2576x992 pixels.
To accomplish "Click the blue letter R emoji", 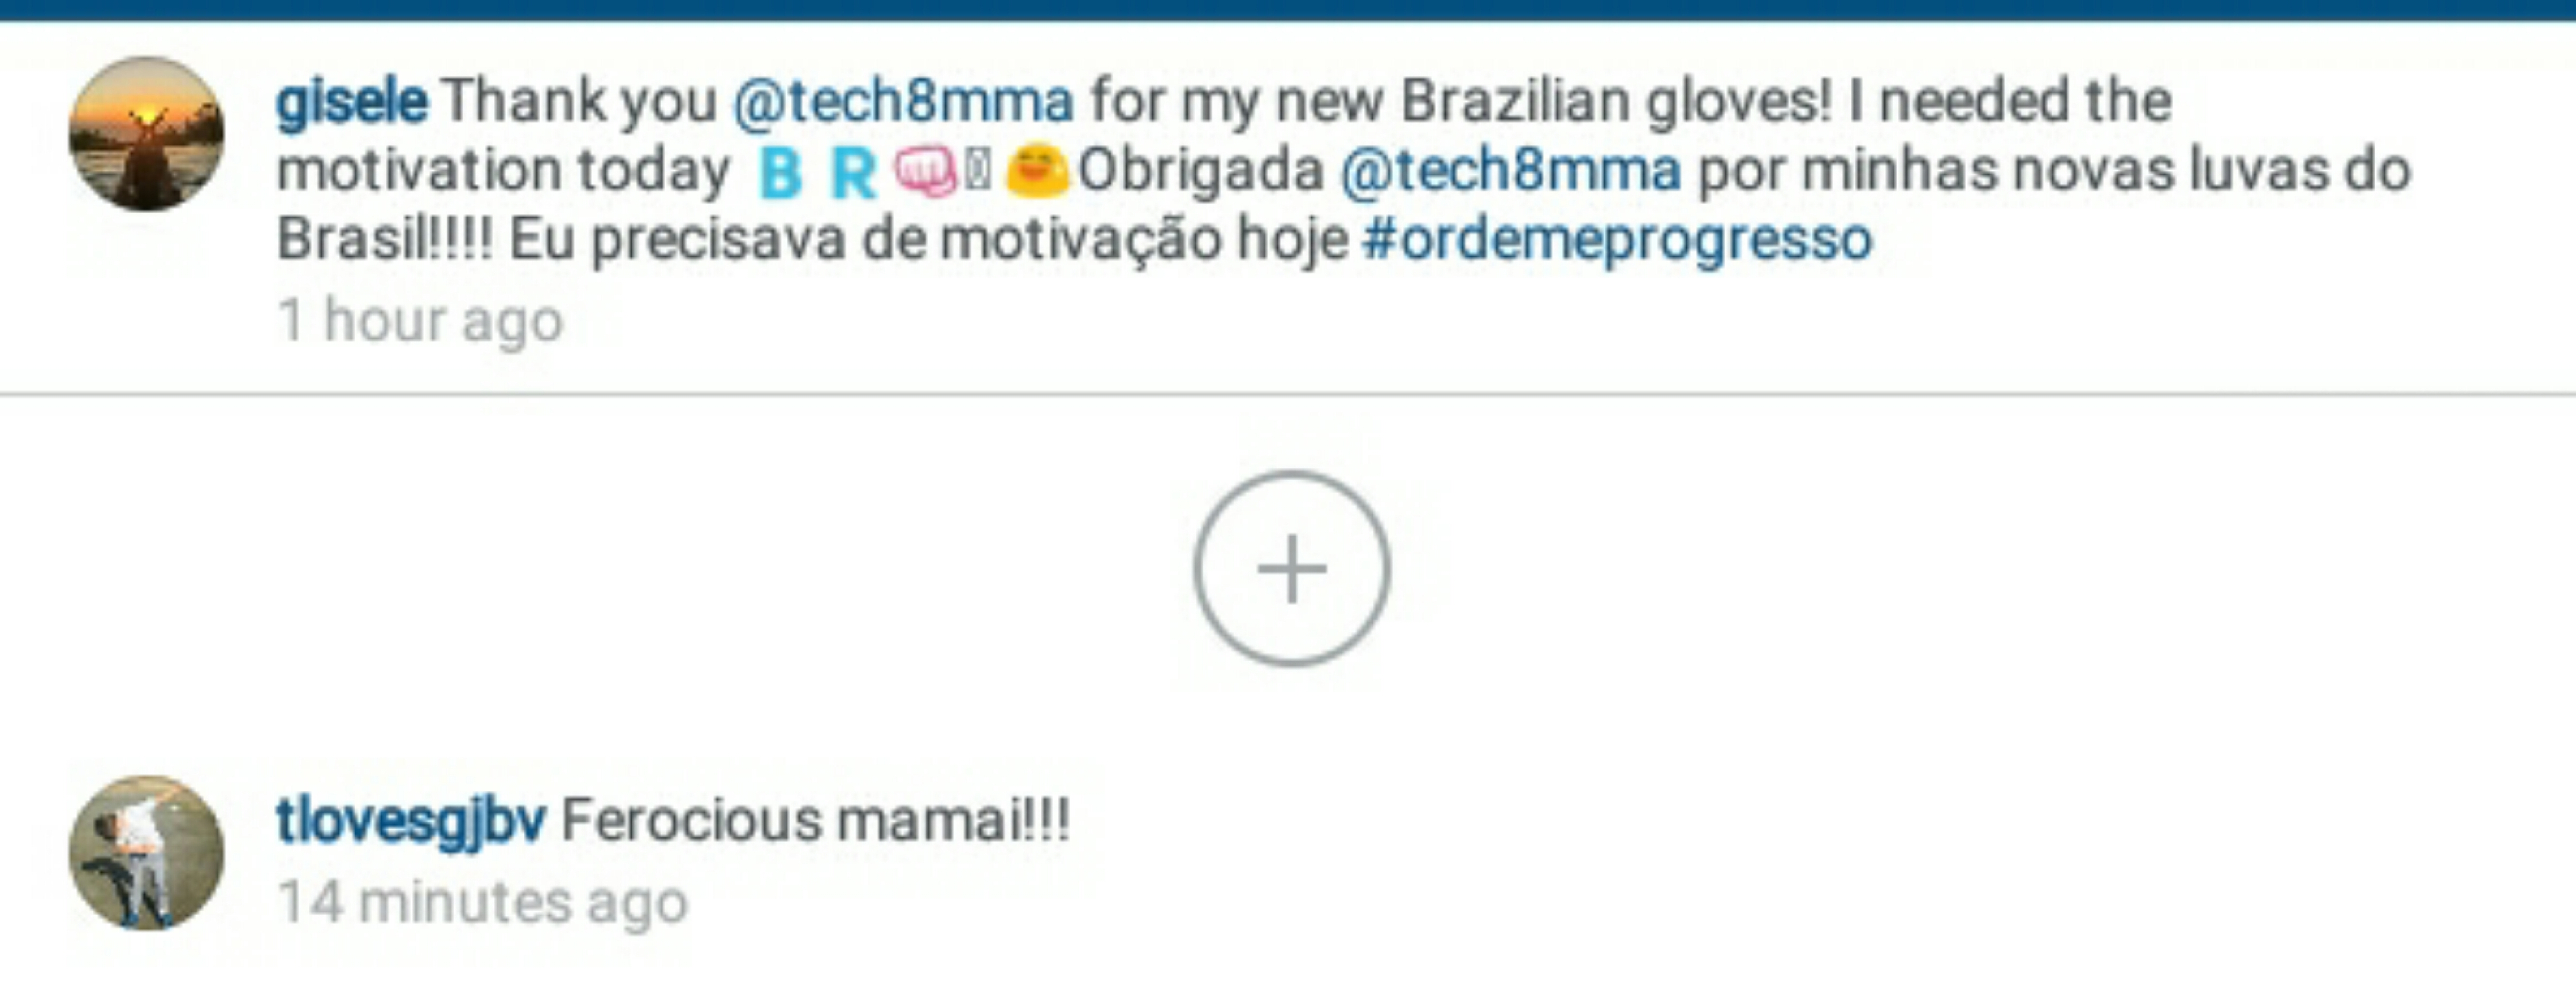I will pos(853,173).
